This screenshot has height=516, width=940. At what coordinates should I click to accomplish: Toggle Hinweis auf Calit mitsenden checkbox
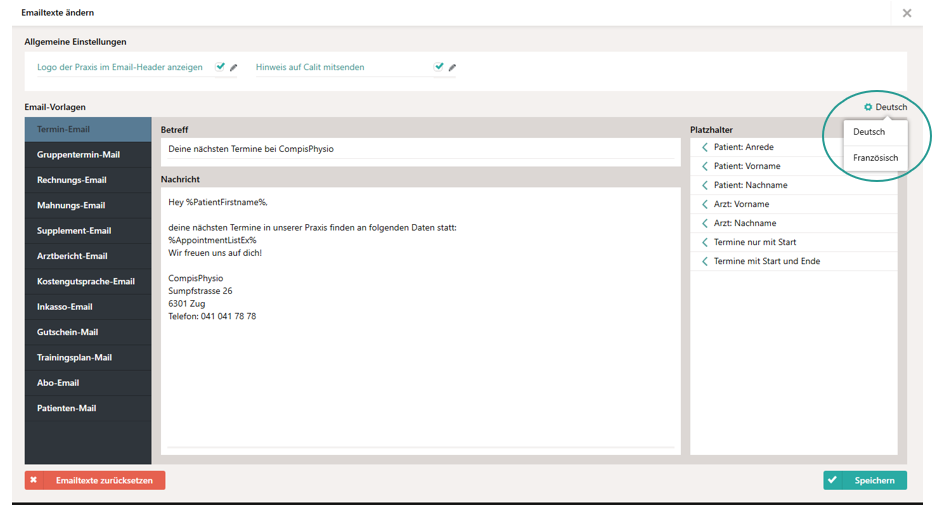tap(439, 67)
